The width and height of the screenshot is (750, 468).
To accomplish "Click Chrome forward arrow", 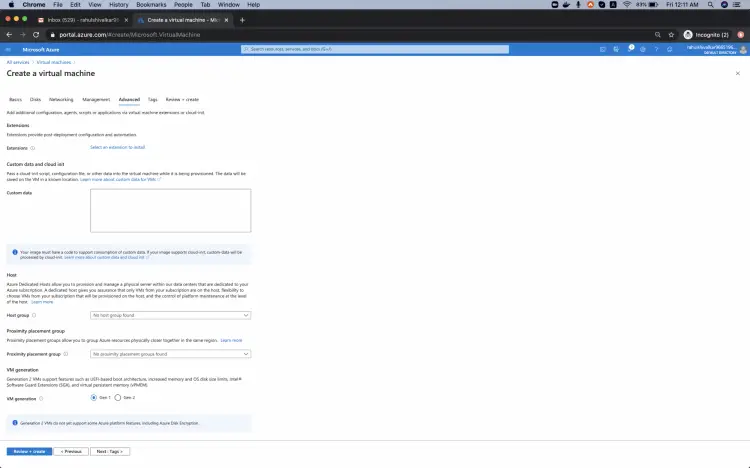I will click(x=22, y=34).
